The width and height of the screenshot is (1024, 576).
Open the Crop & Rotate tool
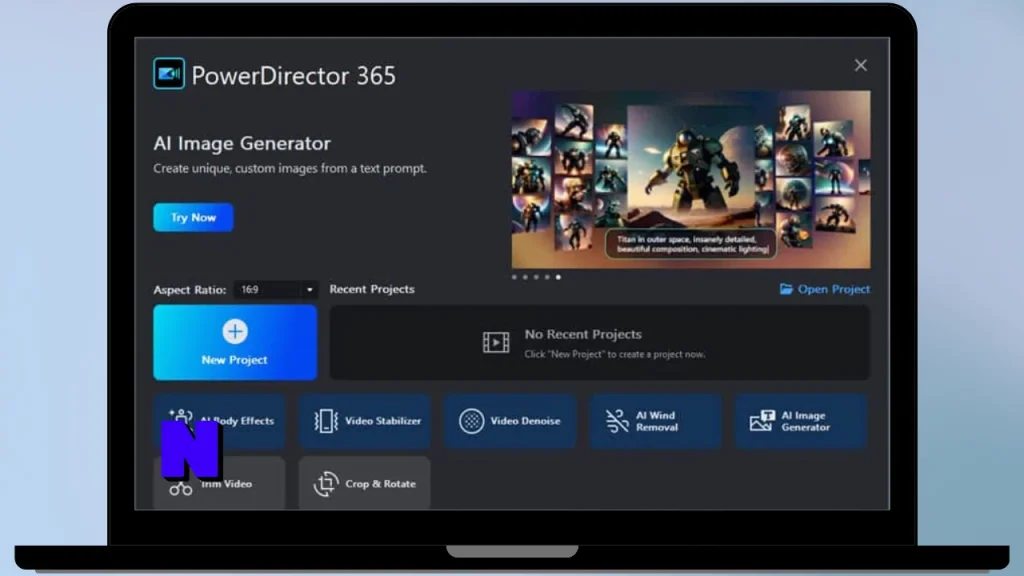point(365,483)
